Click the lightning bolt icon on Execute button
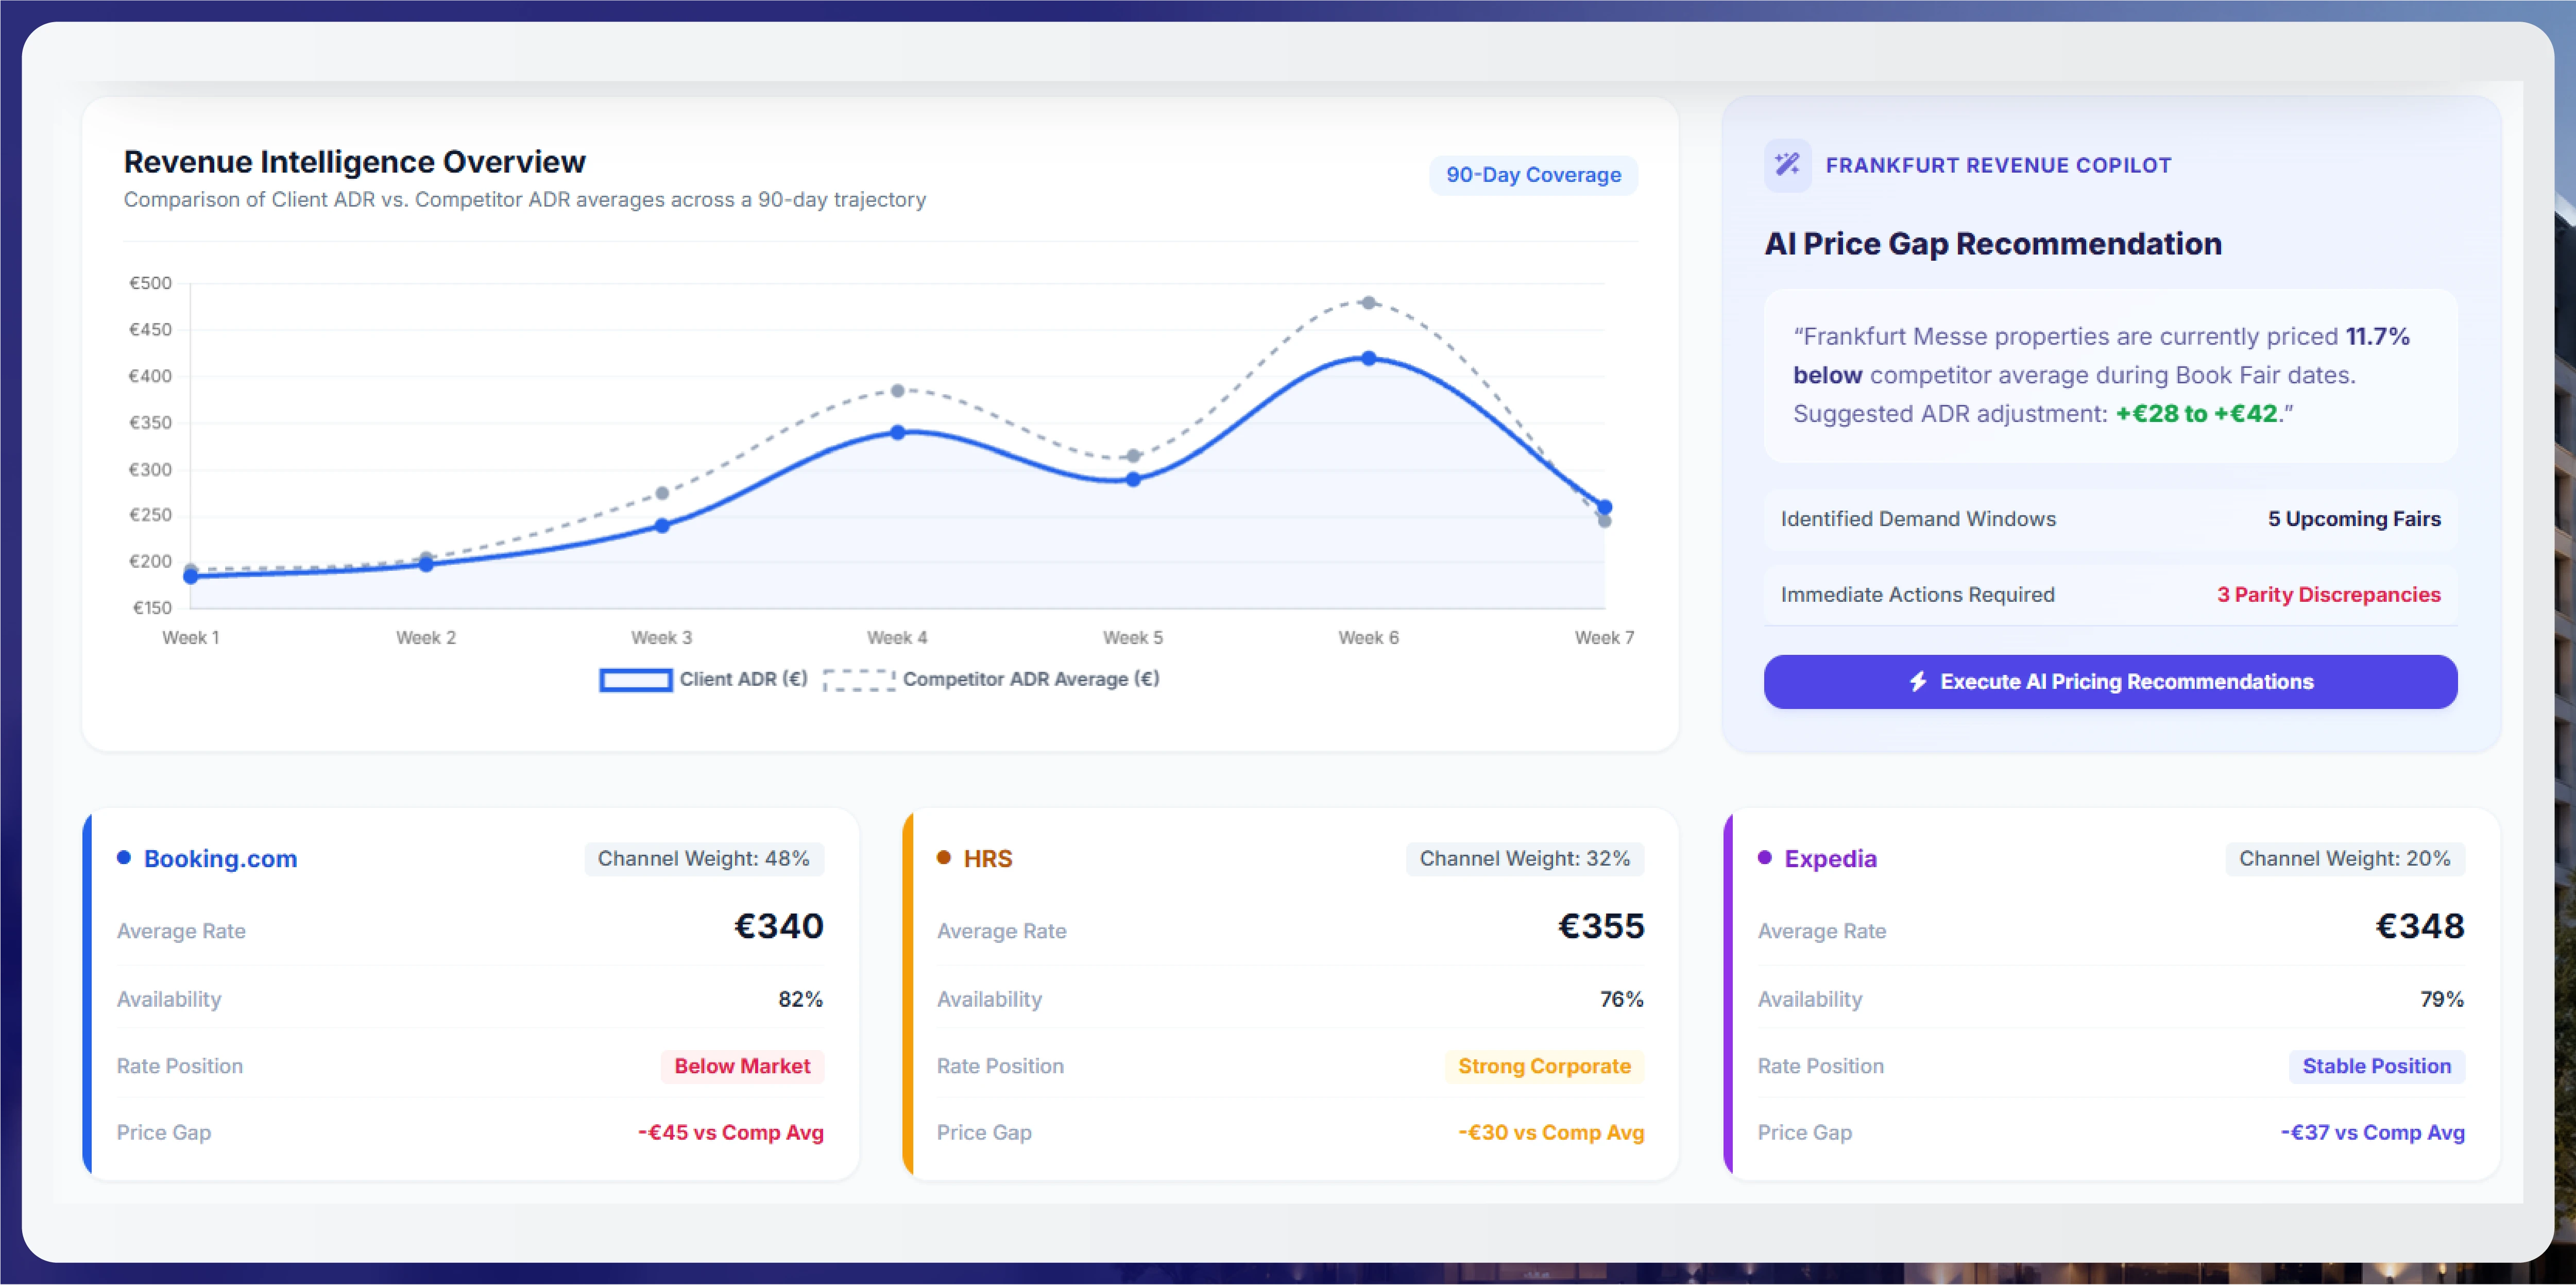This screenshot has height=1285, width=2576. 1917,682
